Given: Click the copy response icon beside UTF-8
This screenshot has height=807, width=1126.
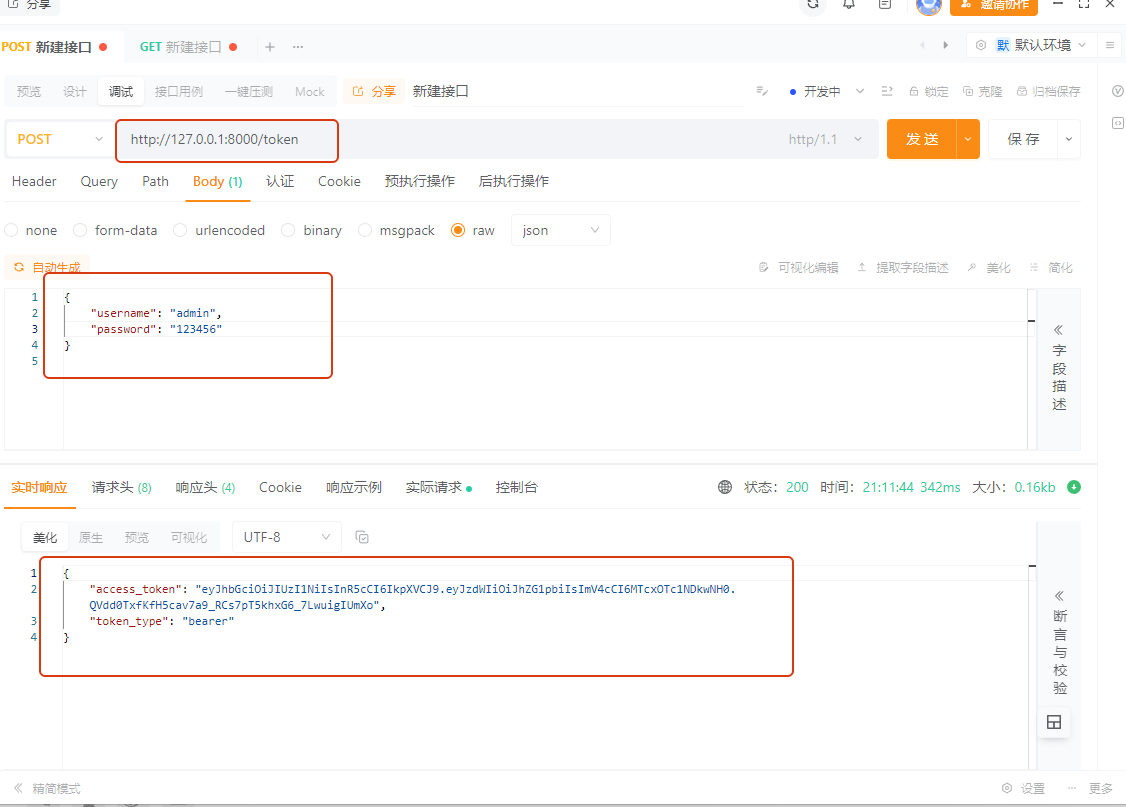Looking at the screenshot, I should tap(363, 537).
